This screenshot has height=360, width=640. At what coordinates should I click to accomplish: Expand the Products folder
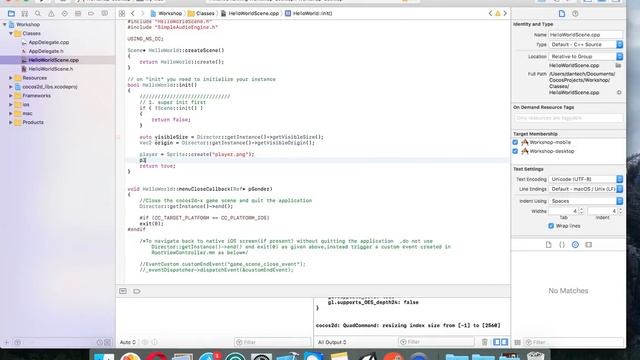[x=11, y=122]
